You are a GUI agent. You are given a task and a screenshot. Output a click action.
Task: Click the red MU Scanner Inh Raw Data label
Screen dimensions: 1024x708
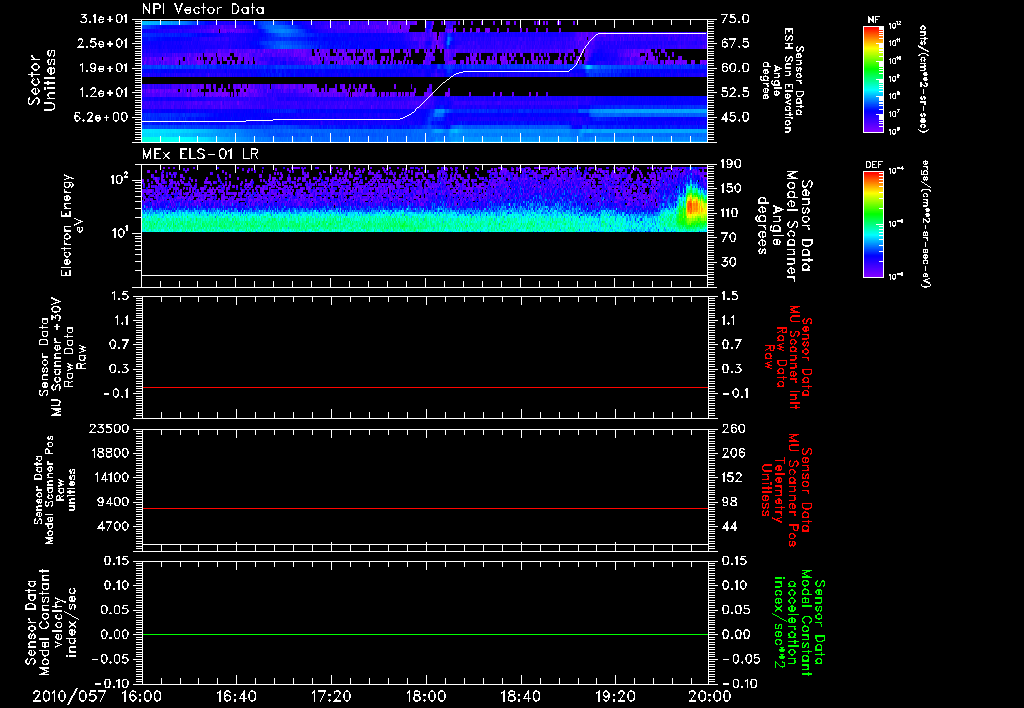[x=787, y=357]
